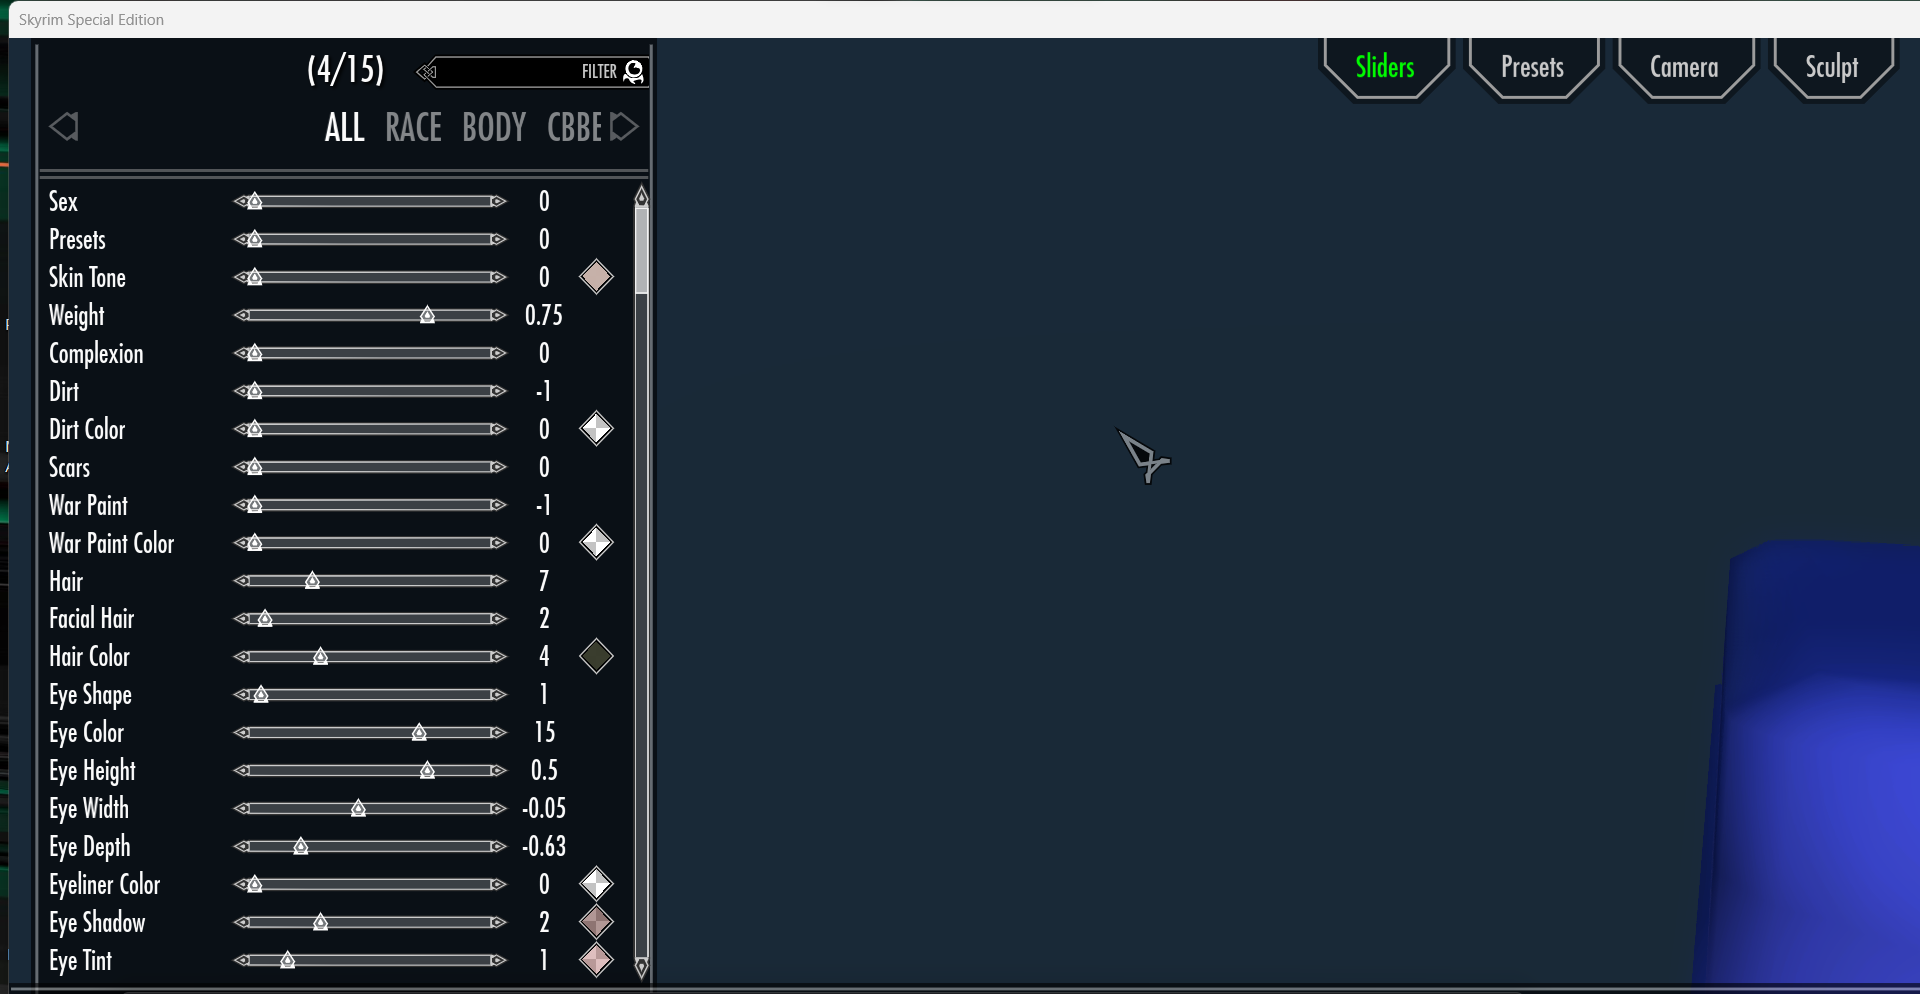Screen dimensions: 1920x994
Task: Open the War Paint Color swatch
Action: pyautogui.click(x=596, y=543)
